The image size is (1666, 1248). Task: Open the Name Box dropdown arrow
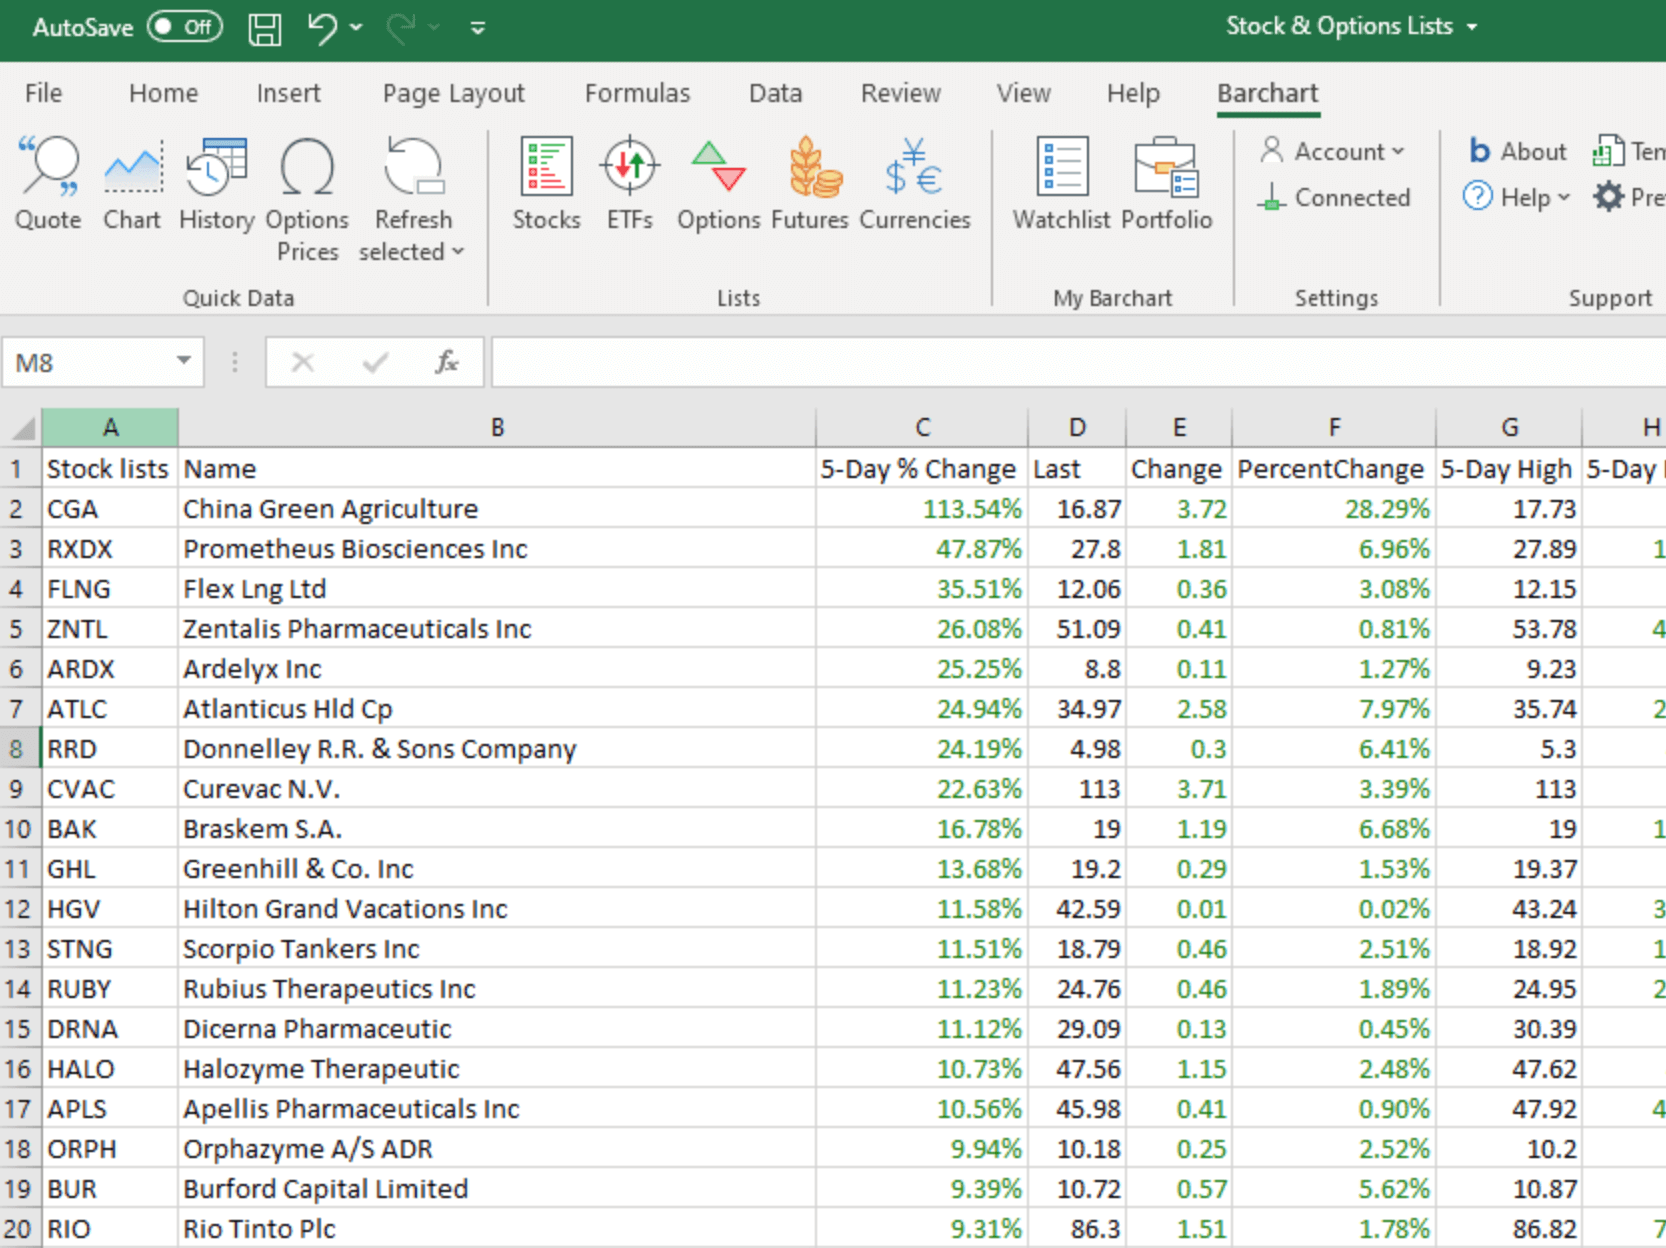click(x=184, y=361)
